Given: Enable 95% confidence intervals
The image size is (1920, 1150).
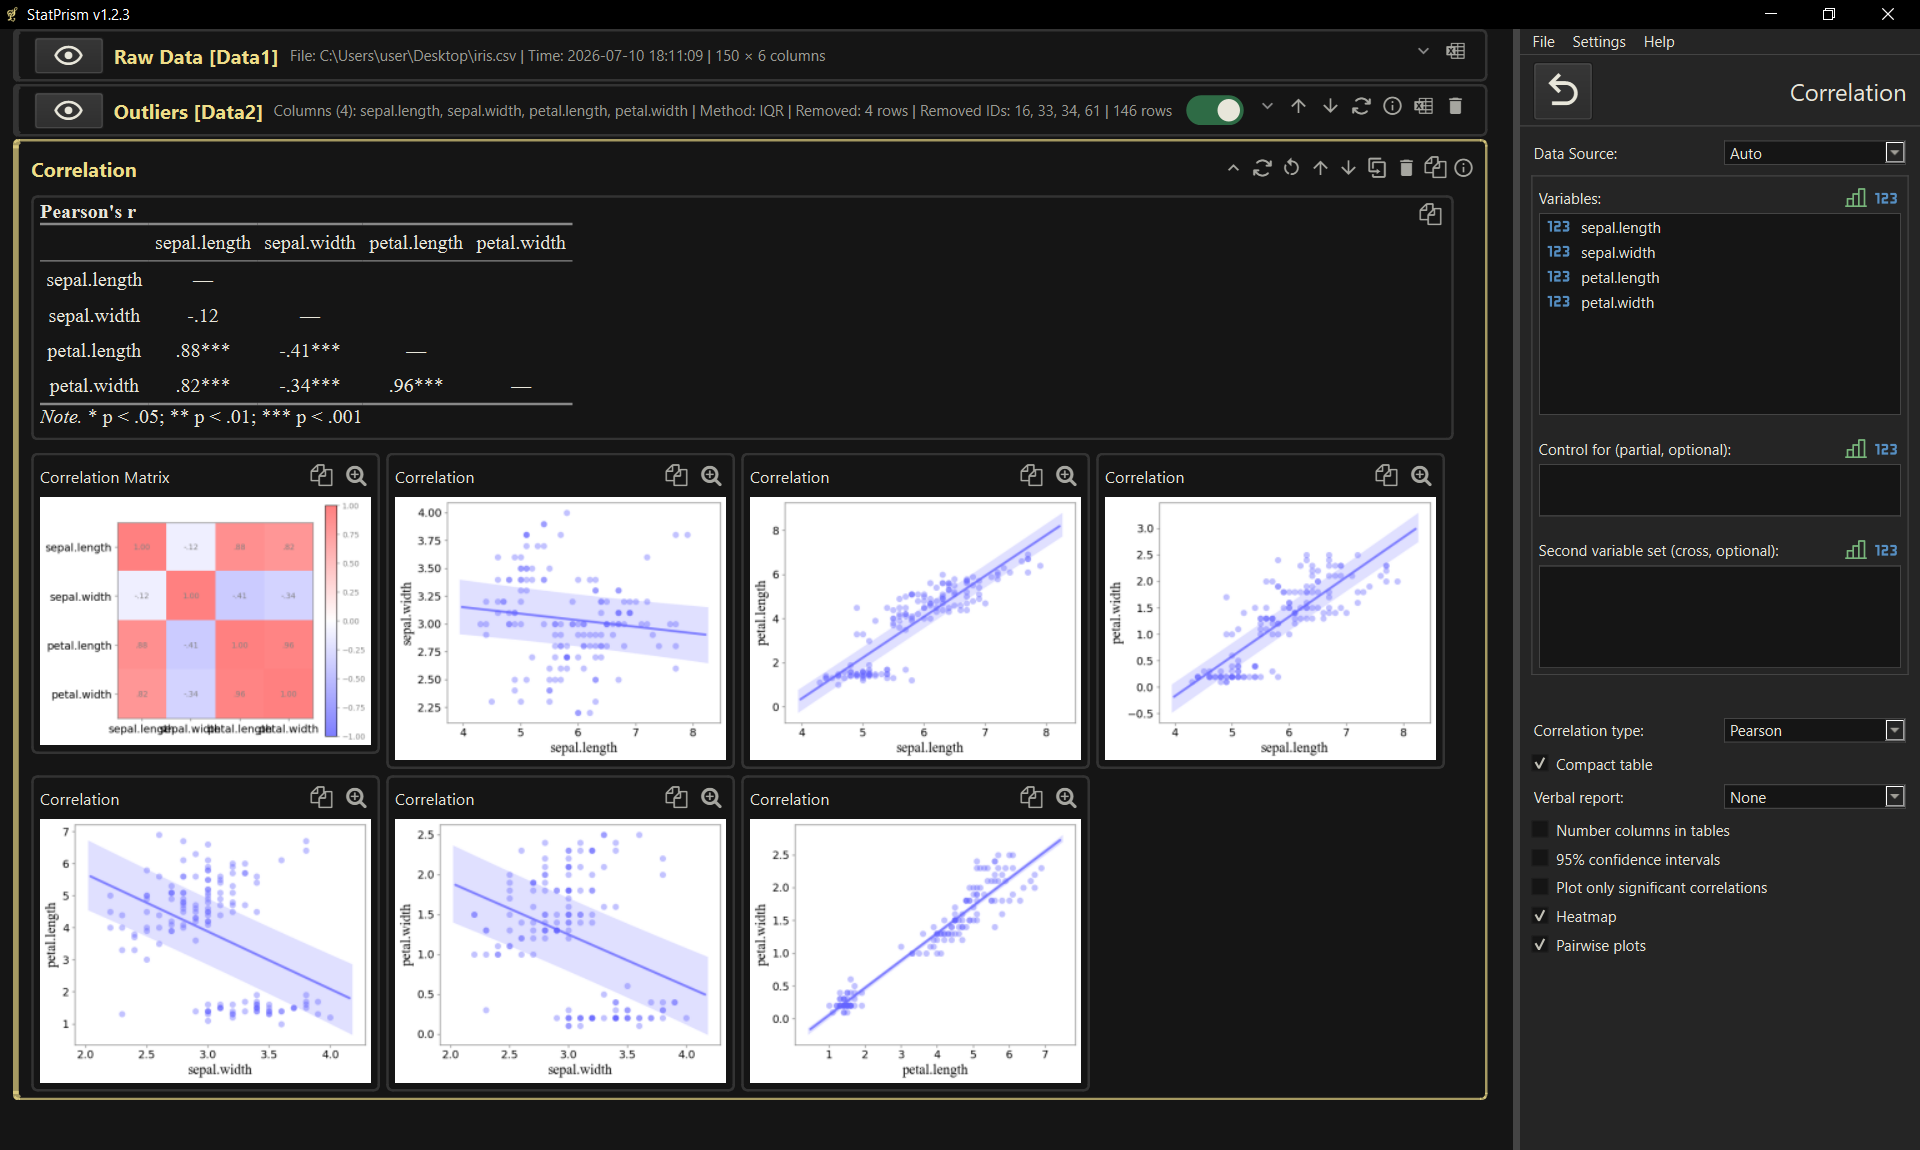Looking at the screenshot, I should point(1540,859).
